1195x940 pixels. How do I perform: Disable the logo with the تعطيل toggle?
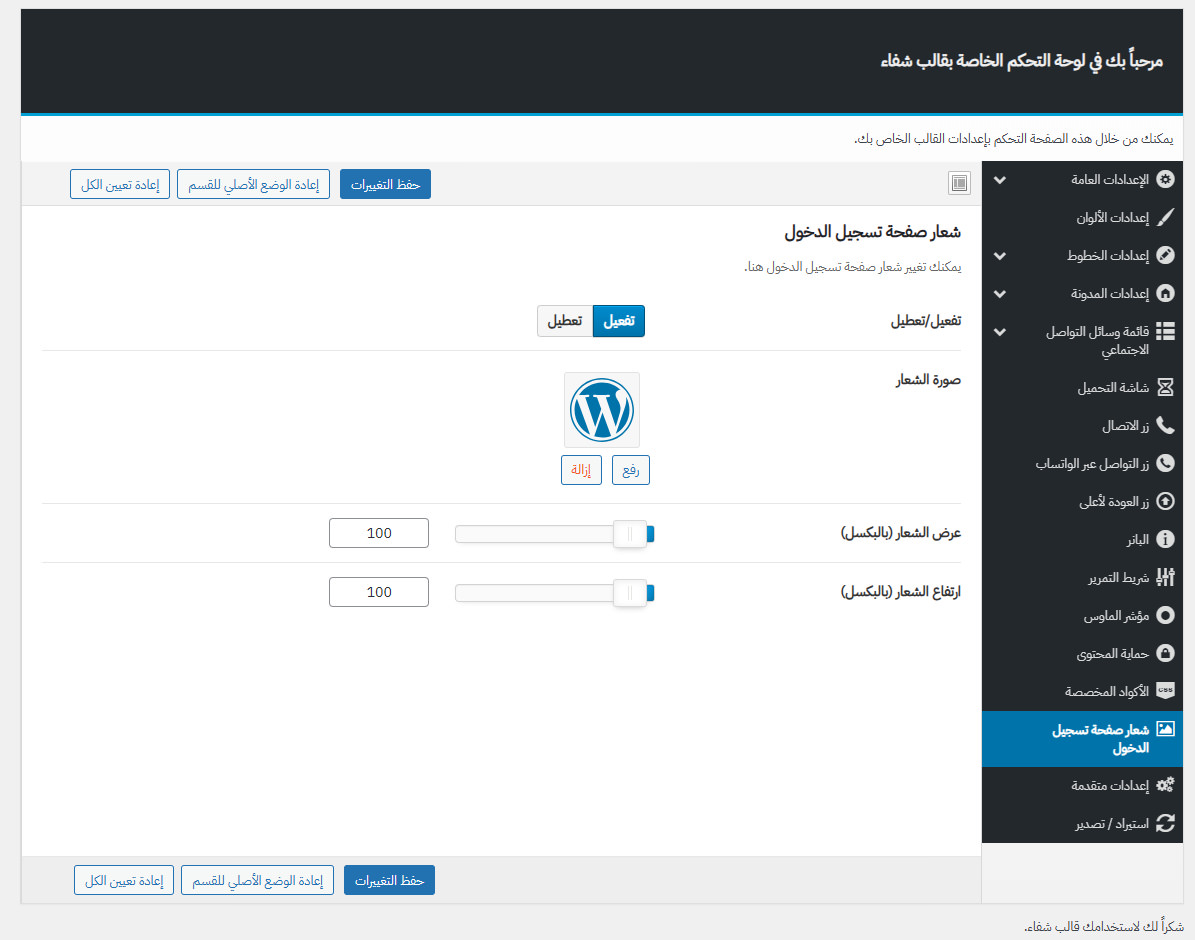click(565, 321)
